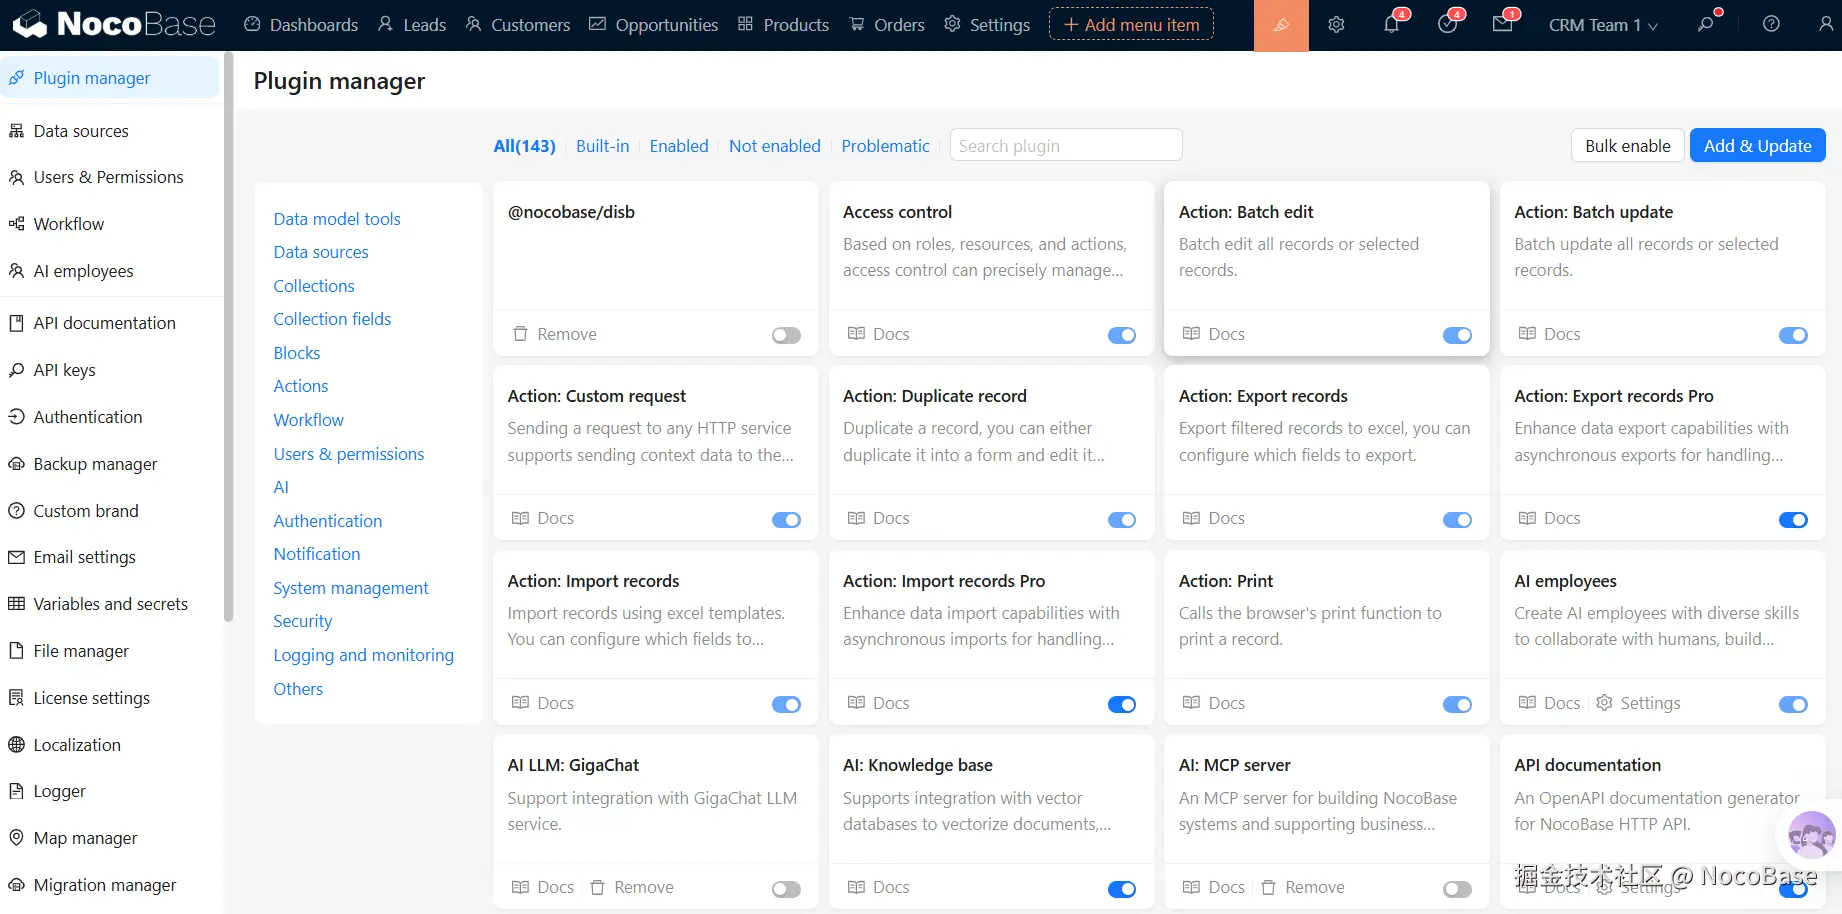Toggle the Action: Export records Pro switch
The height and width of the screenshot is (914, 1842).
[x=1793, y=520]
